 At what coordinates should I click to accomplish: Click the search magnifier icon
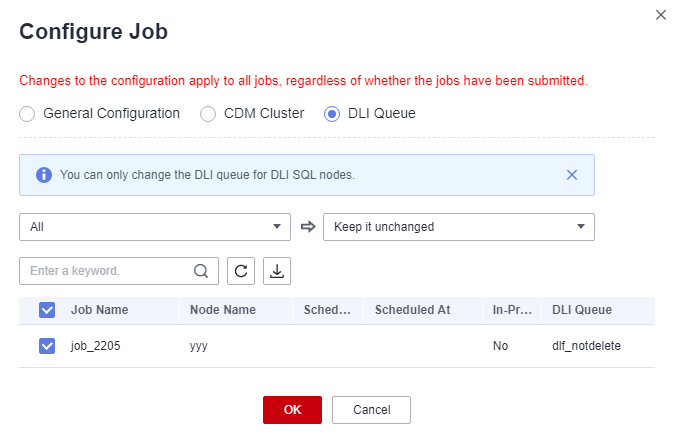(201, 271)
